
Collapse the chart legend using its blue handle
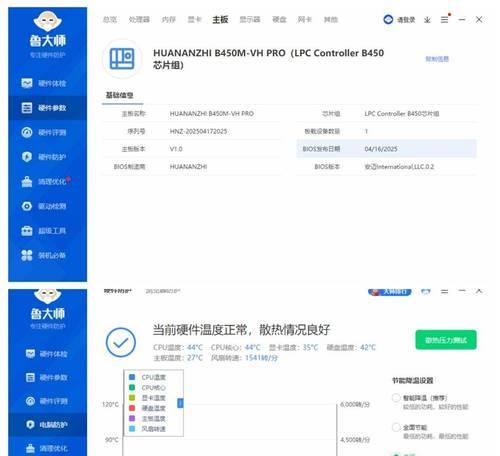click(180, 403)
